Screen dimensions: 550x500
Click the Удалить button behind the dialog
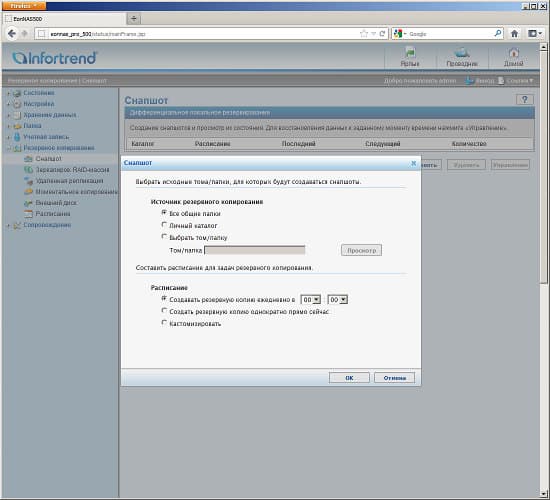click(466, 165)
